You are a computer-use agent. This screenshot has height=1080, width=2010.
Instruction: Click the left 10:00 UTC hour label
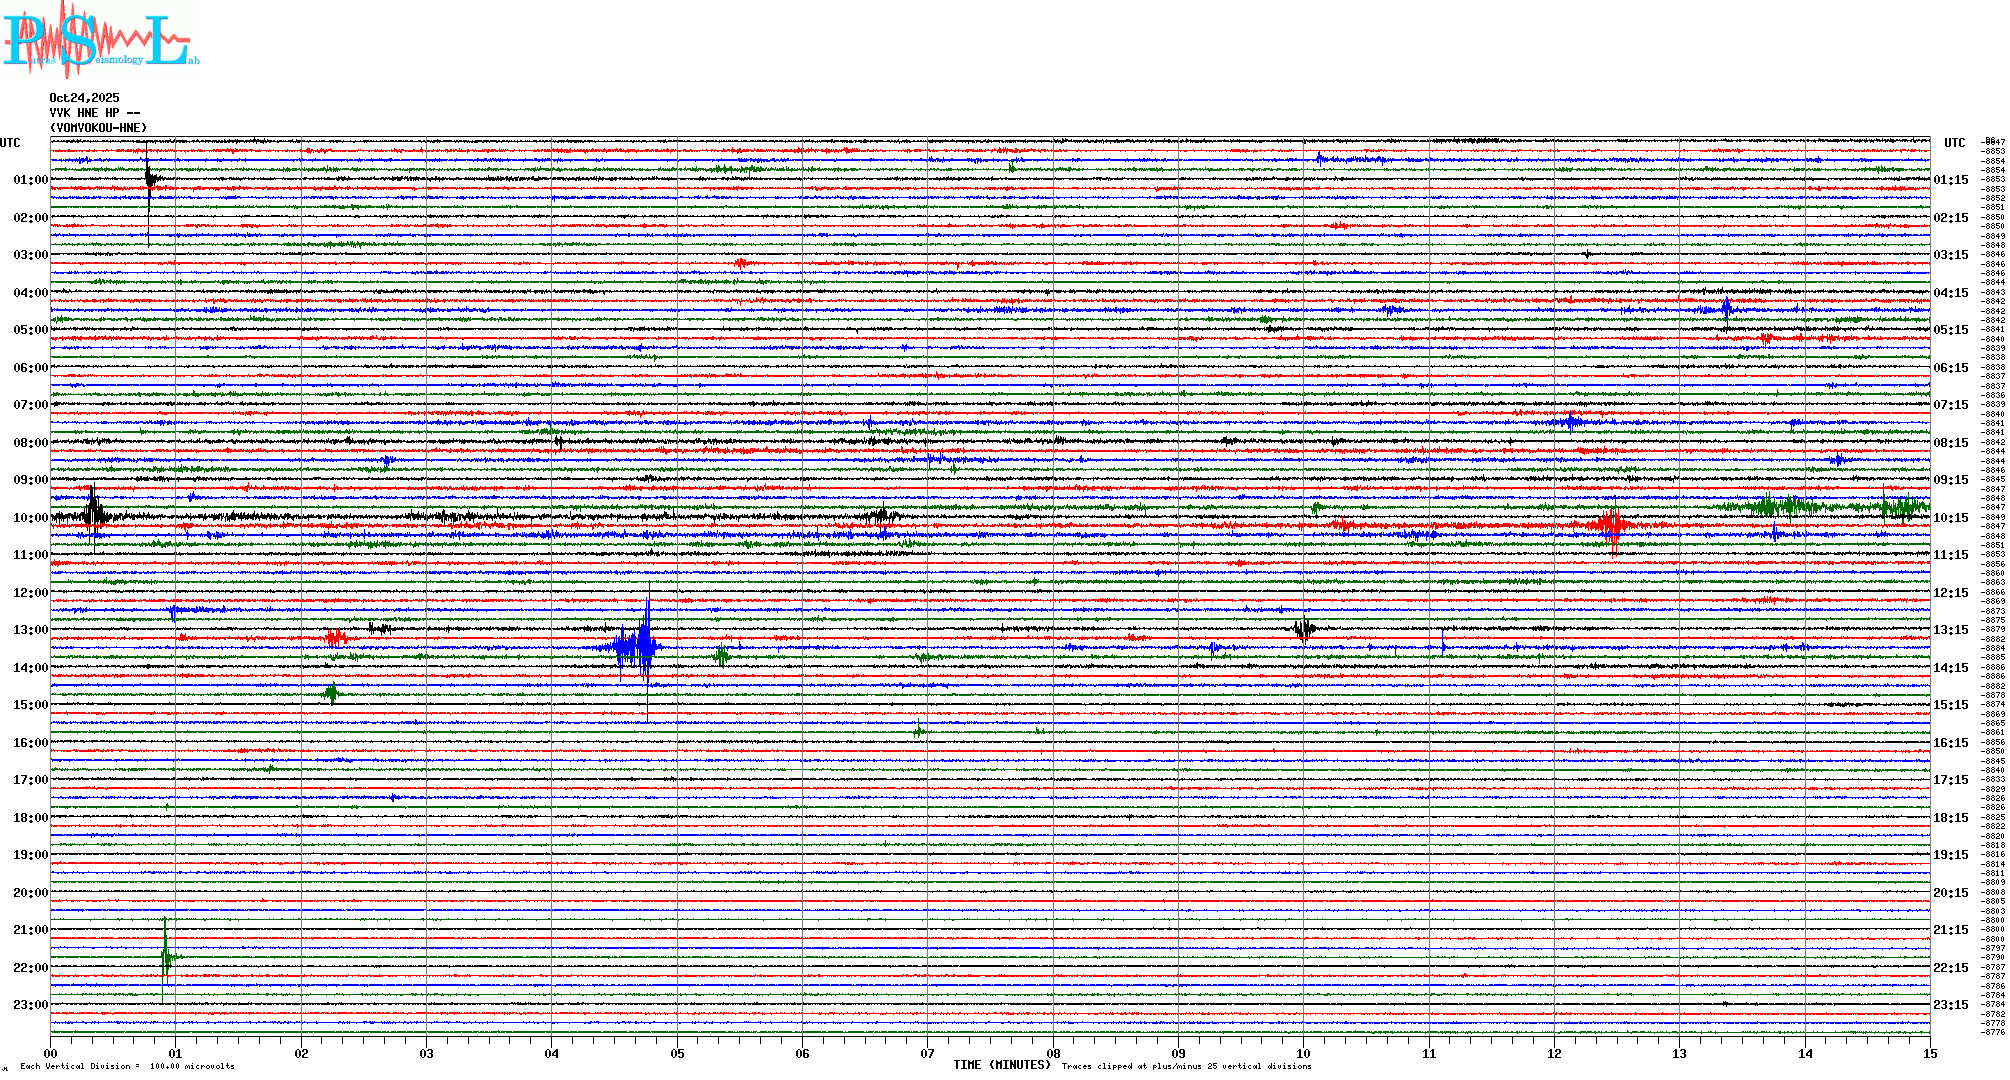click(x=30, y=518)
